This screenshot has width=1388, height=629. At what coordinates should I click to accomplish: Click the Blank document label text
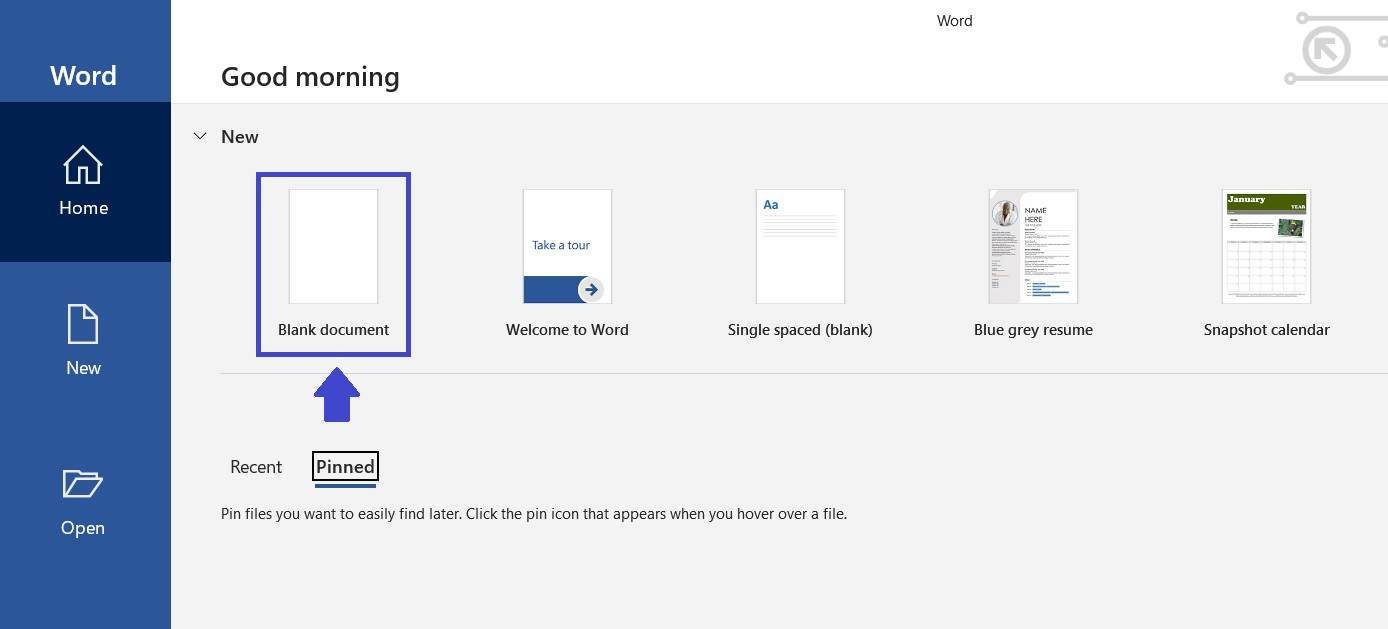[333, 329]
